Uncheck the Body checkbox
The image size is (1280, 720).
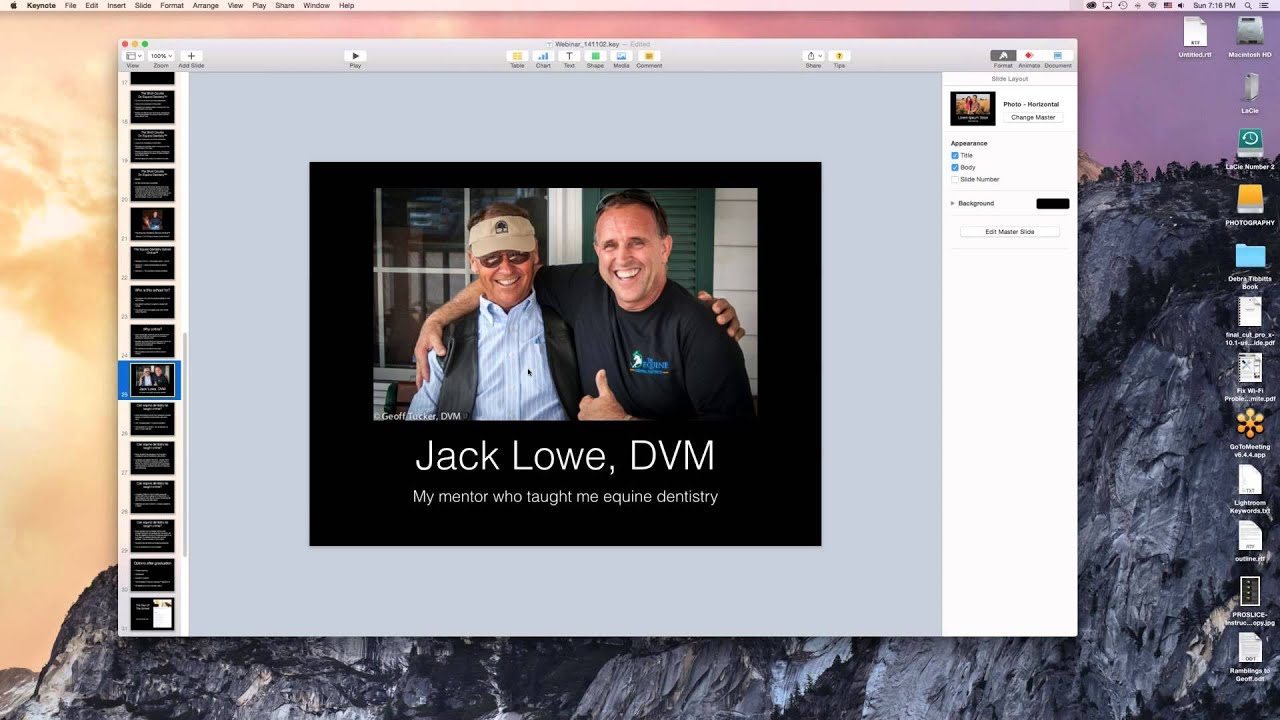[955, 167]
